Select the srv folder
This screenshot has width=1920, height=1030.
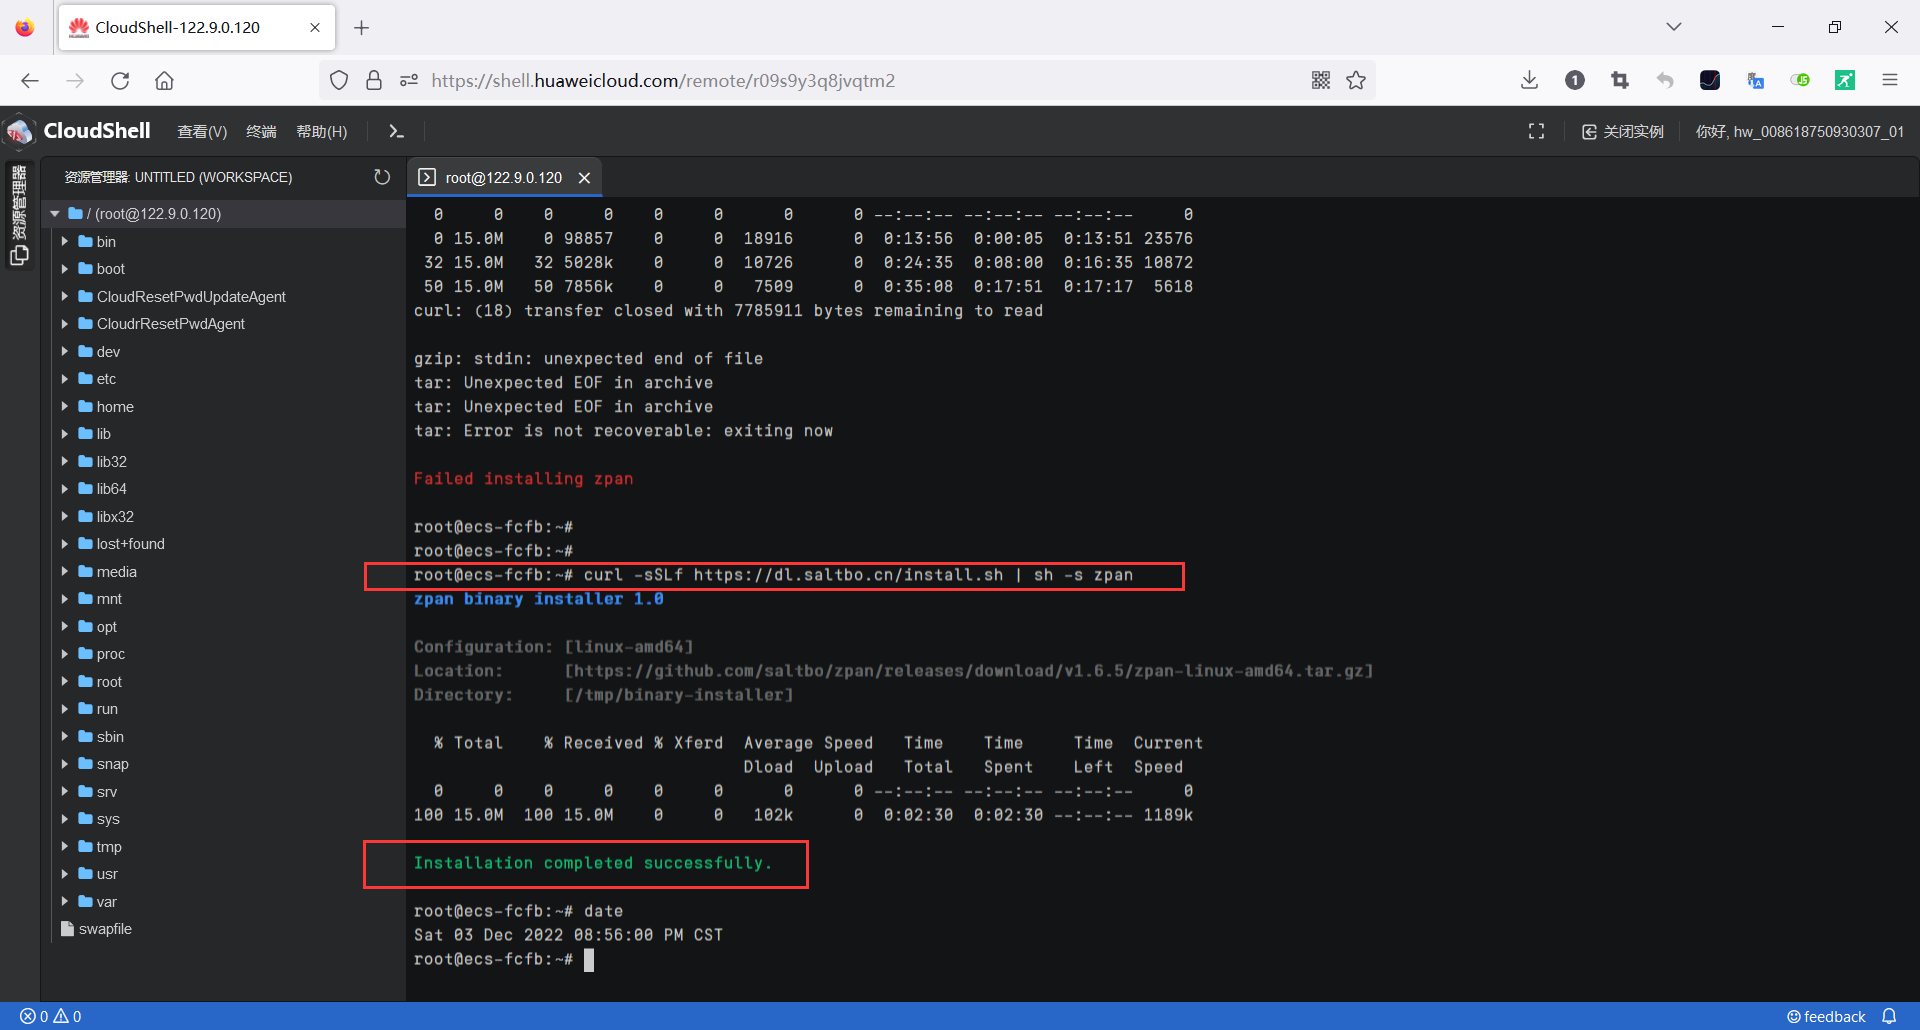106,792
